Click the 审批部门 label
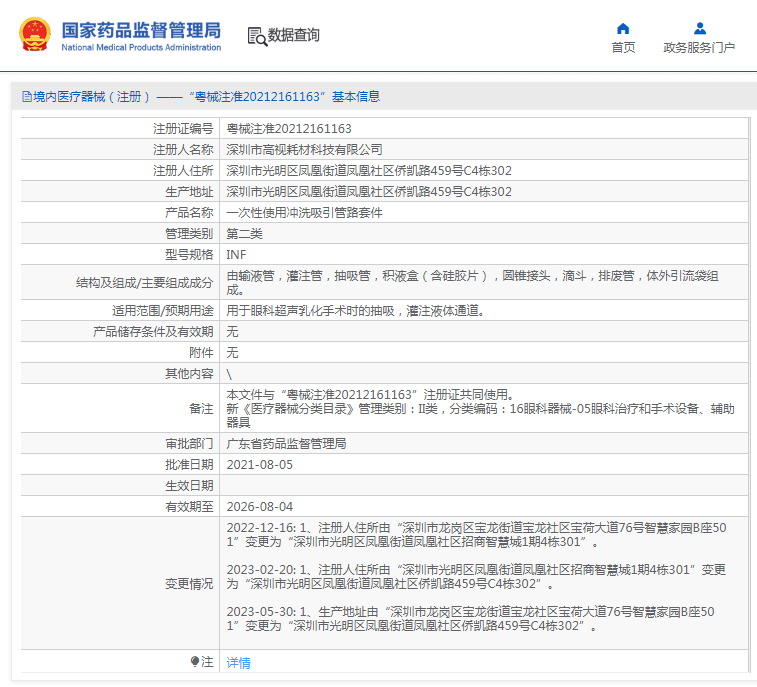This screenshot has height=687, width=757. pyautogui.click(x=189, y=444)
